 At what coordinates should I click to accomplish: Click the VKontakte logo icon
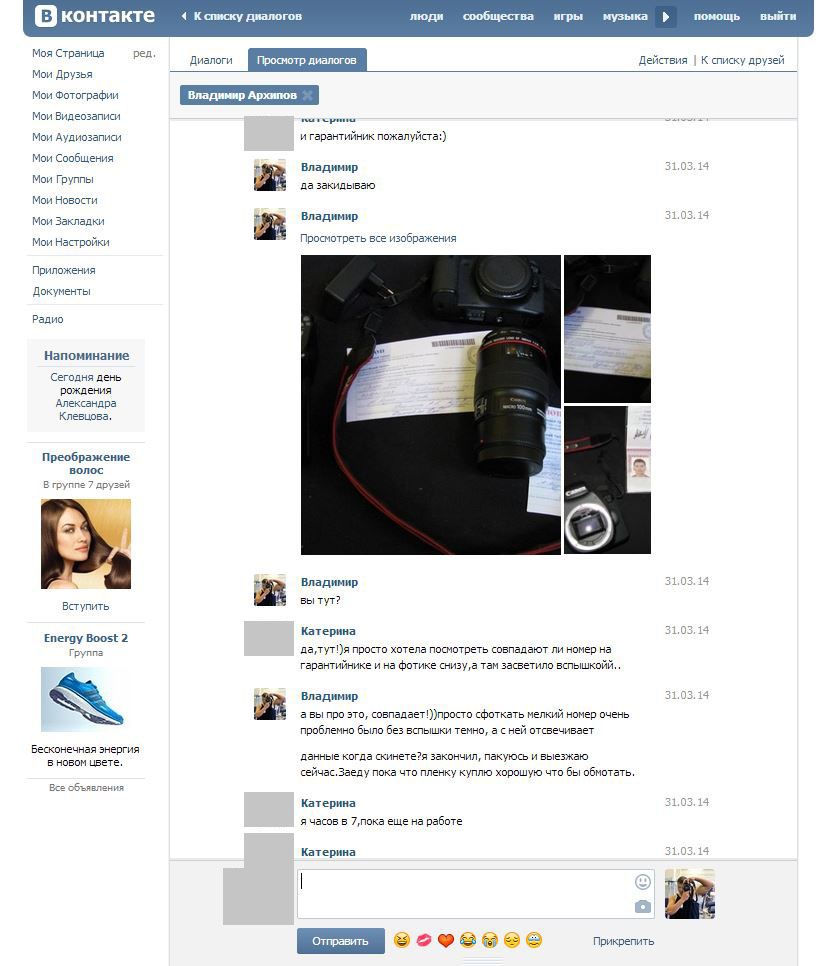[45, 16]
